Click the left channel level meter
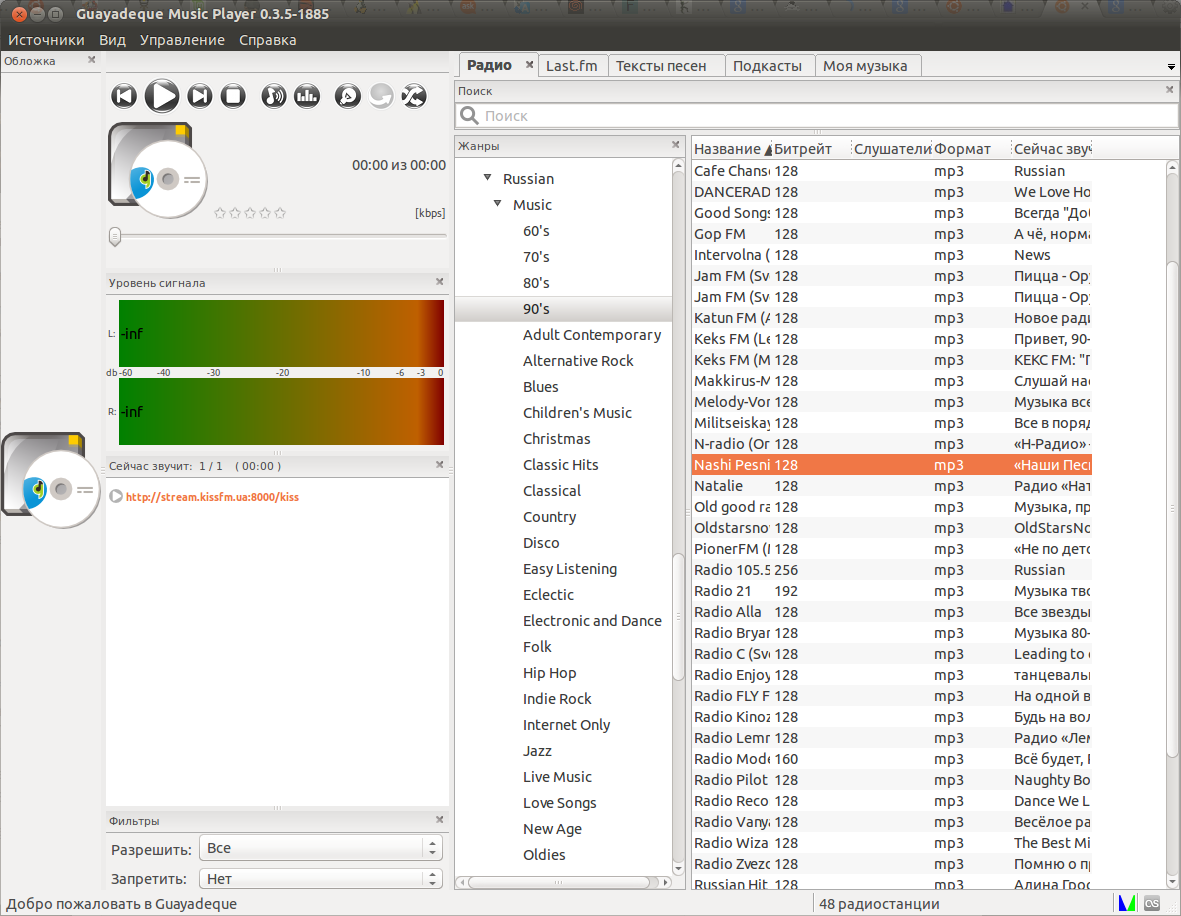The height and width of the screenshot is (916, 1181). 281,333
